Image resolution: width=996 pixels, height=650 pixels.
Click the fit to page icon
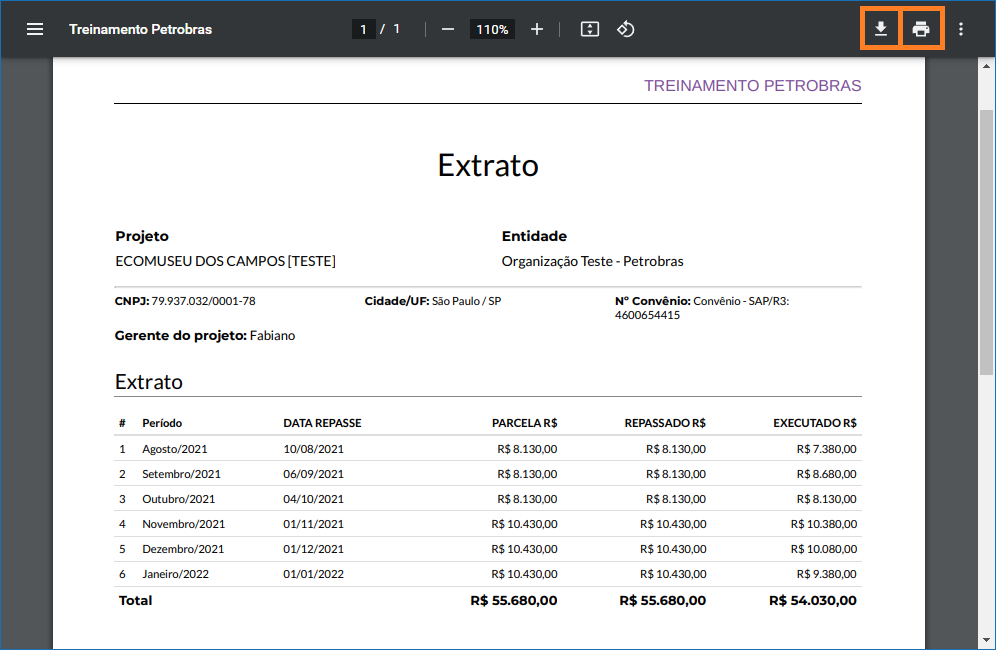[x=589, y=29]
